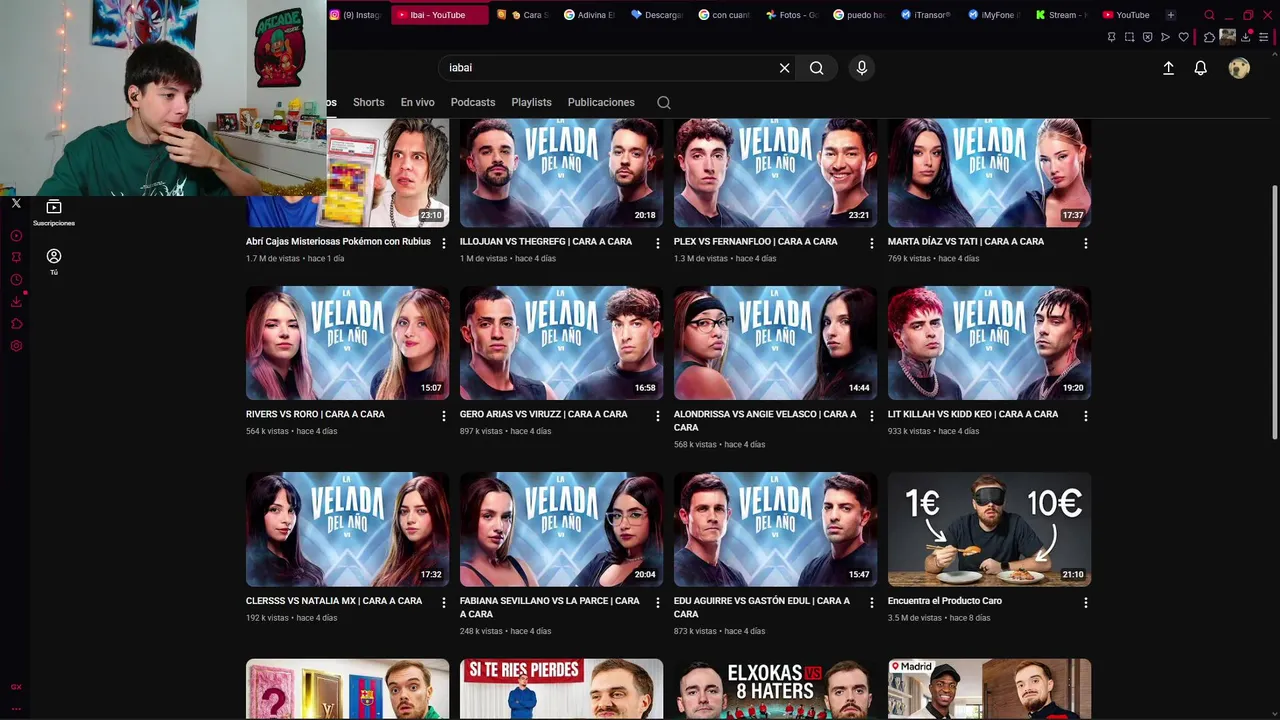The width and height of the screenshot is (1280, 720).
Task: Open PLEX VS FERNANFLOO title link
Action: pyautogui.click(x=756, y=241)
